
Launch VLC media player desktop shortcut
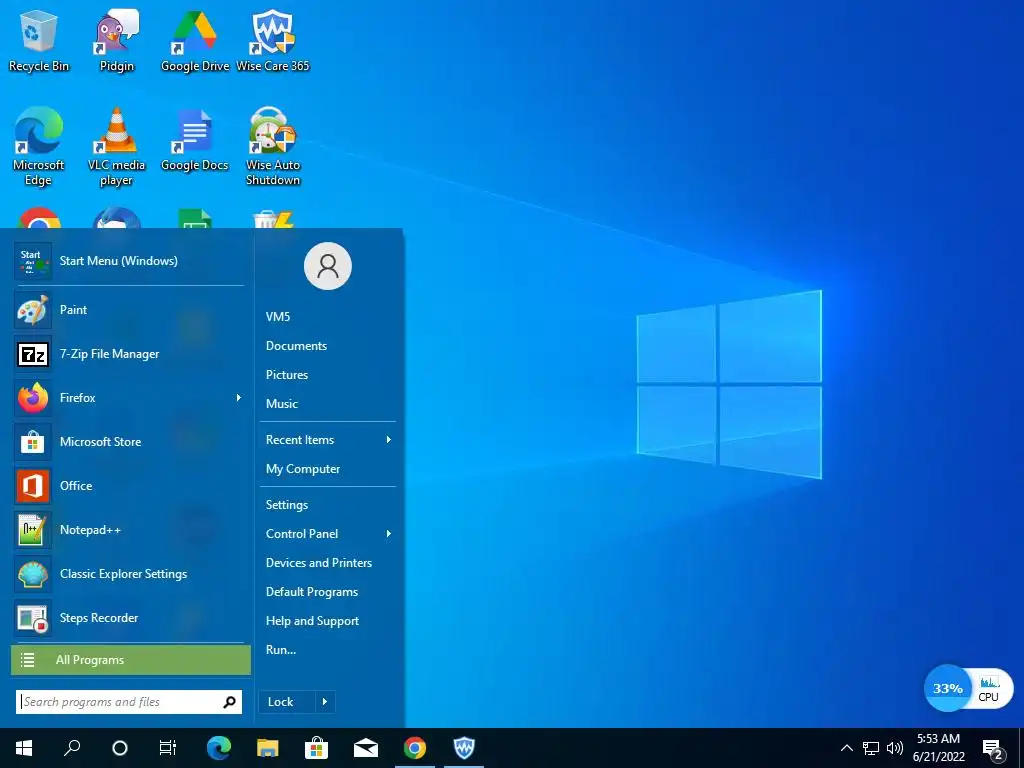click(116, 146)
